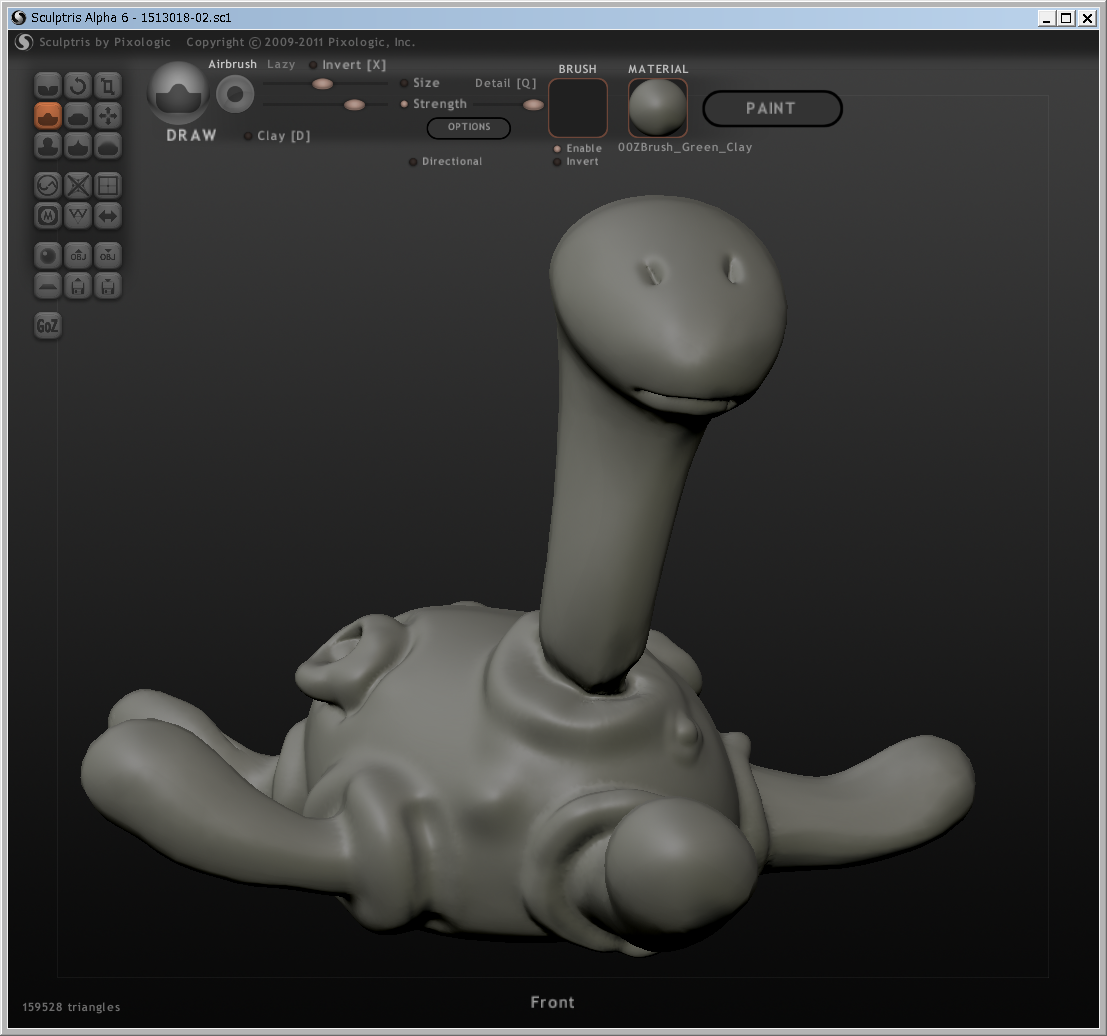Toggle brush Enable option

tap(578, 148)
